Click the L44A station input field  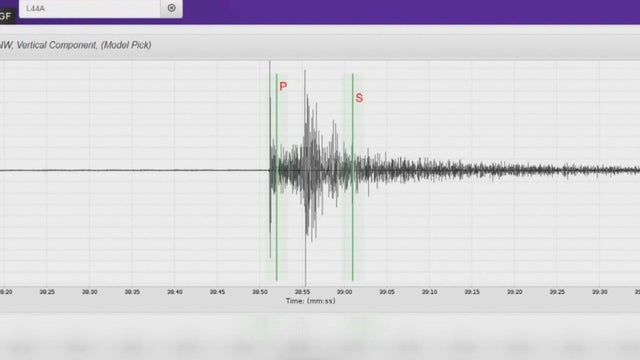(90, 8)
